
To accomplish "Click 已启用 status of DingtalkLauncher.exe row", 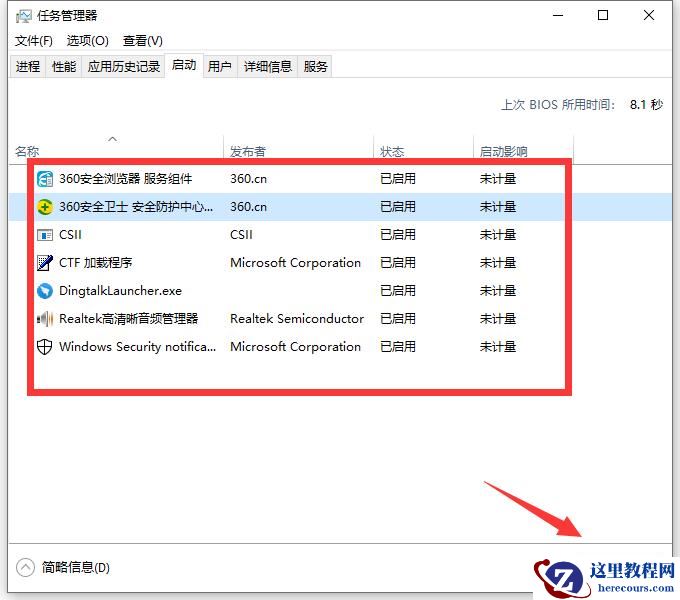I will coord(398,291).
